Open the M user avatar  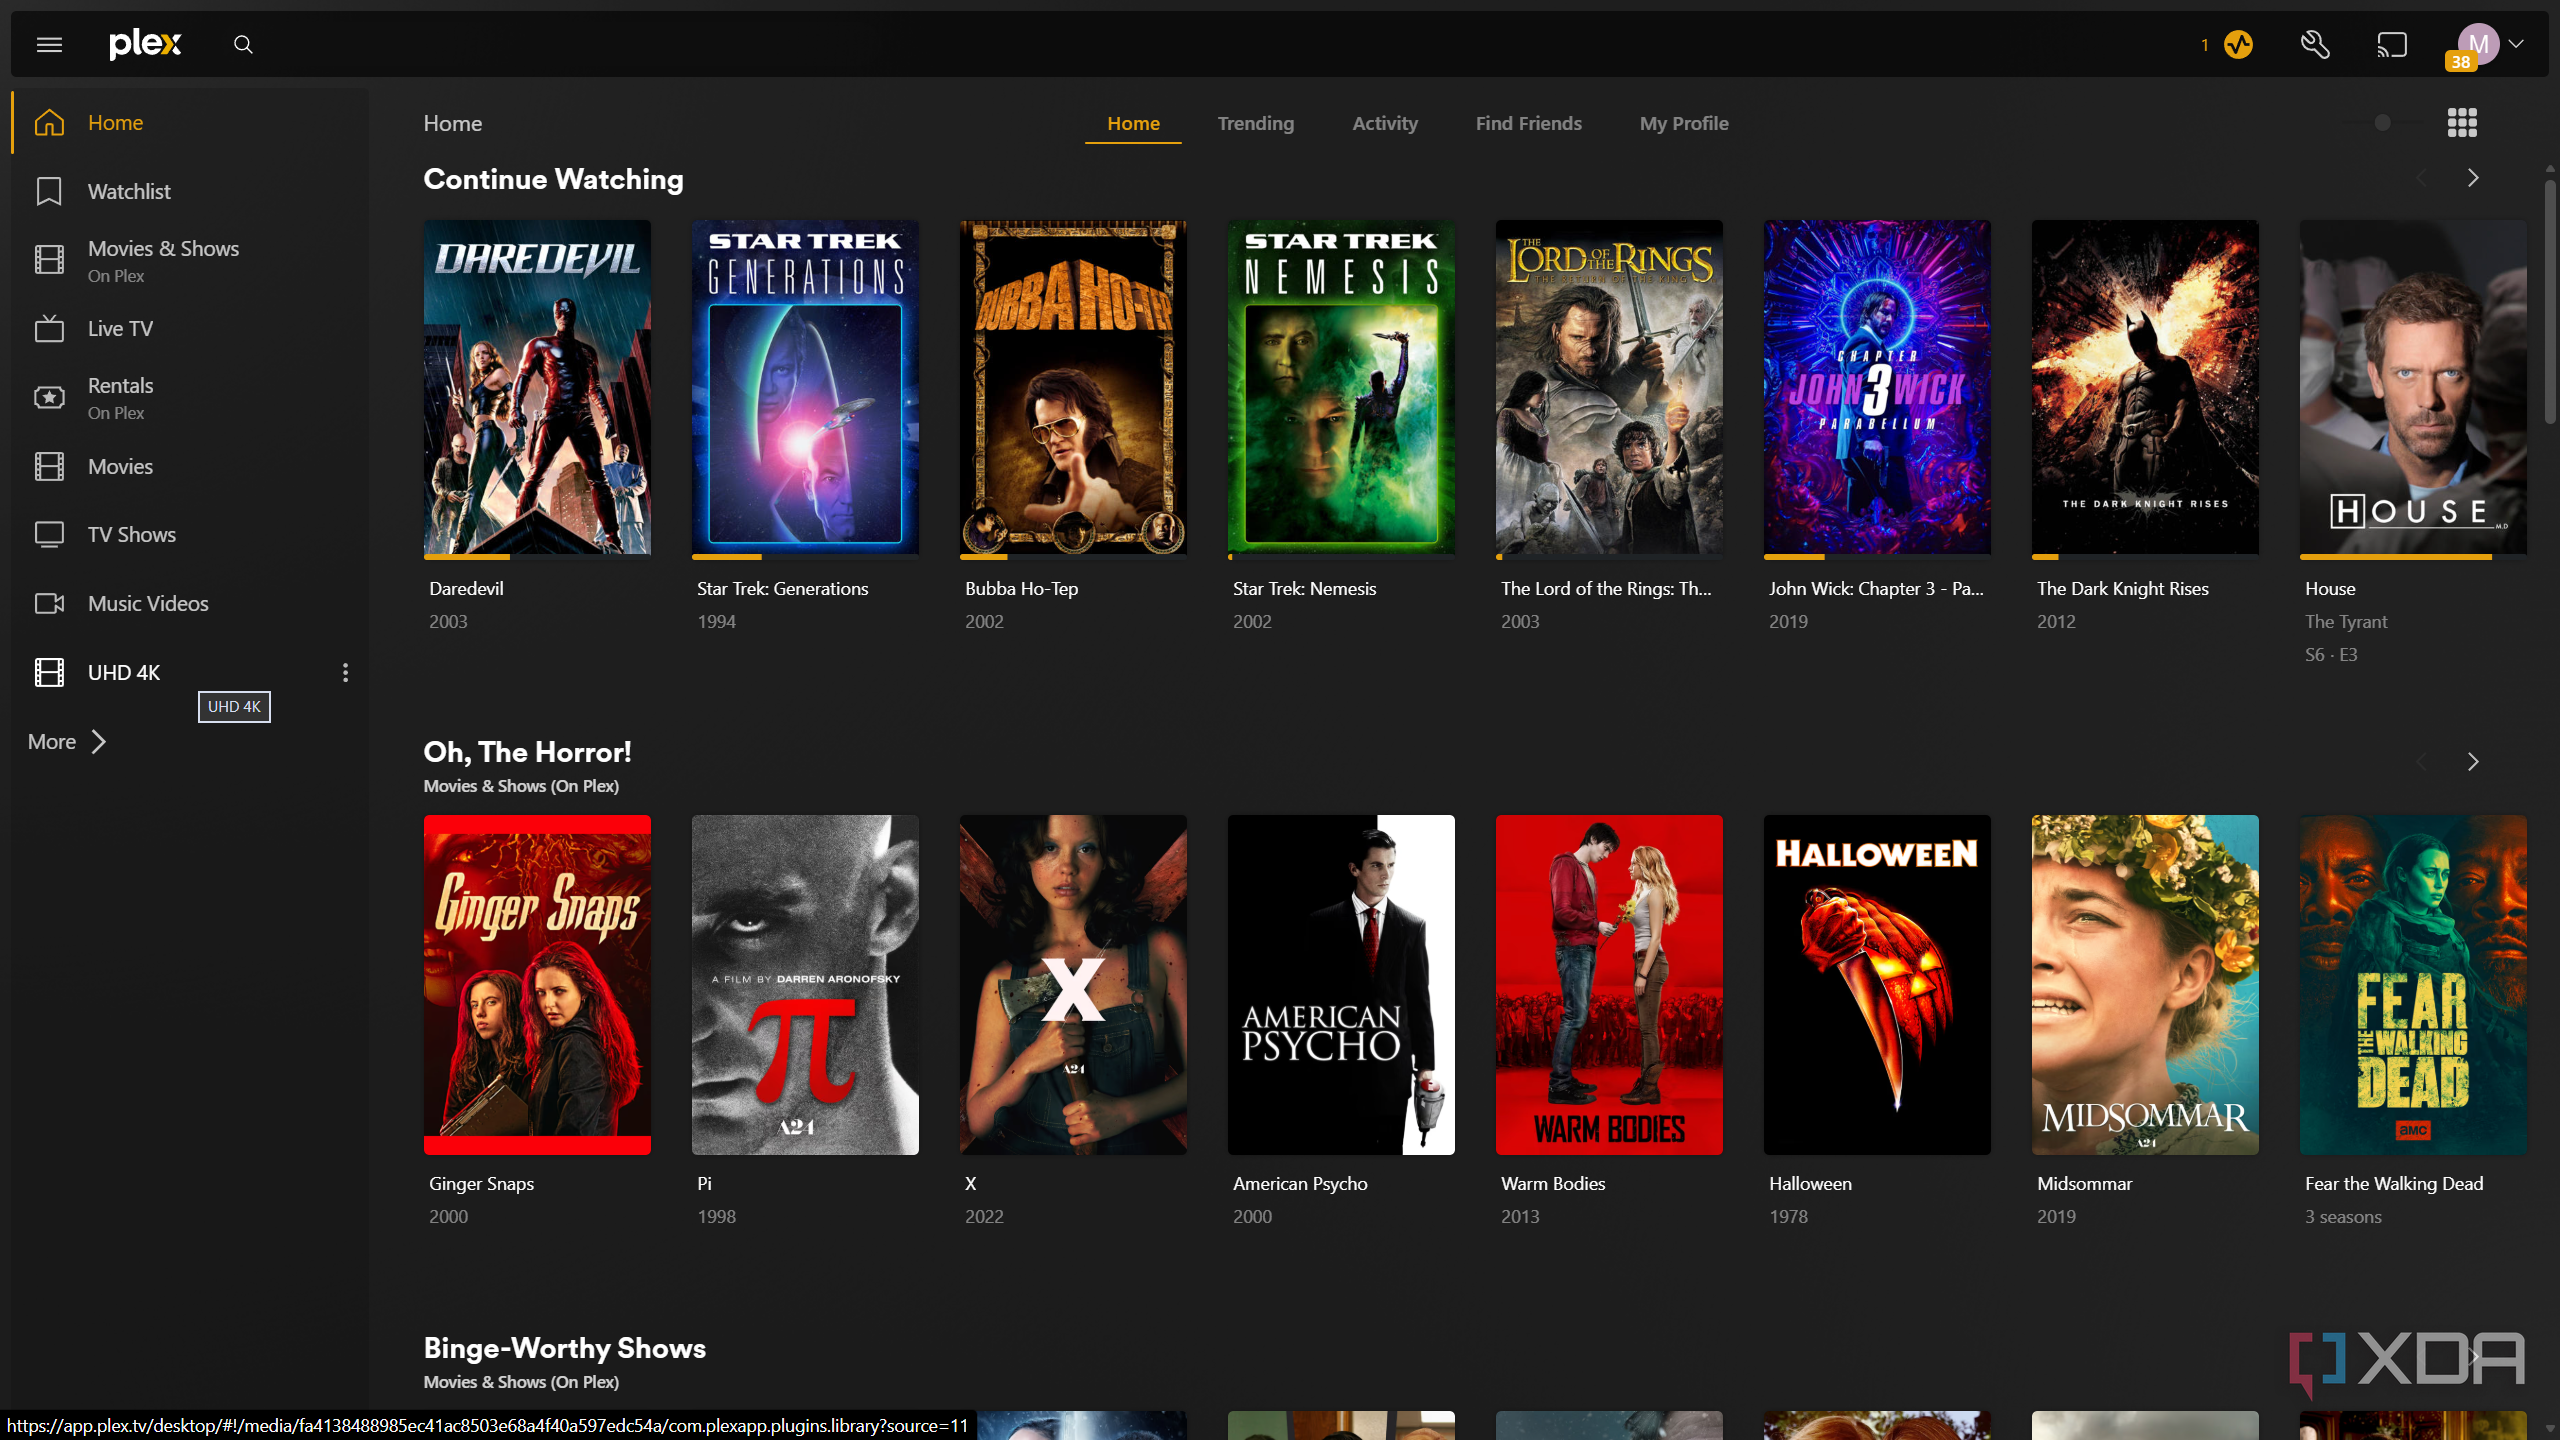2478,44
